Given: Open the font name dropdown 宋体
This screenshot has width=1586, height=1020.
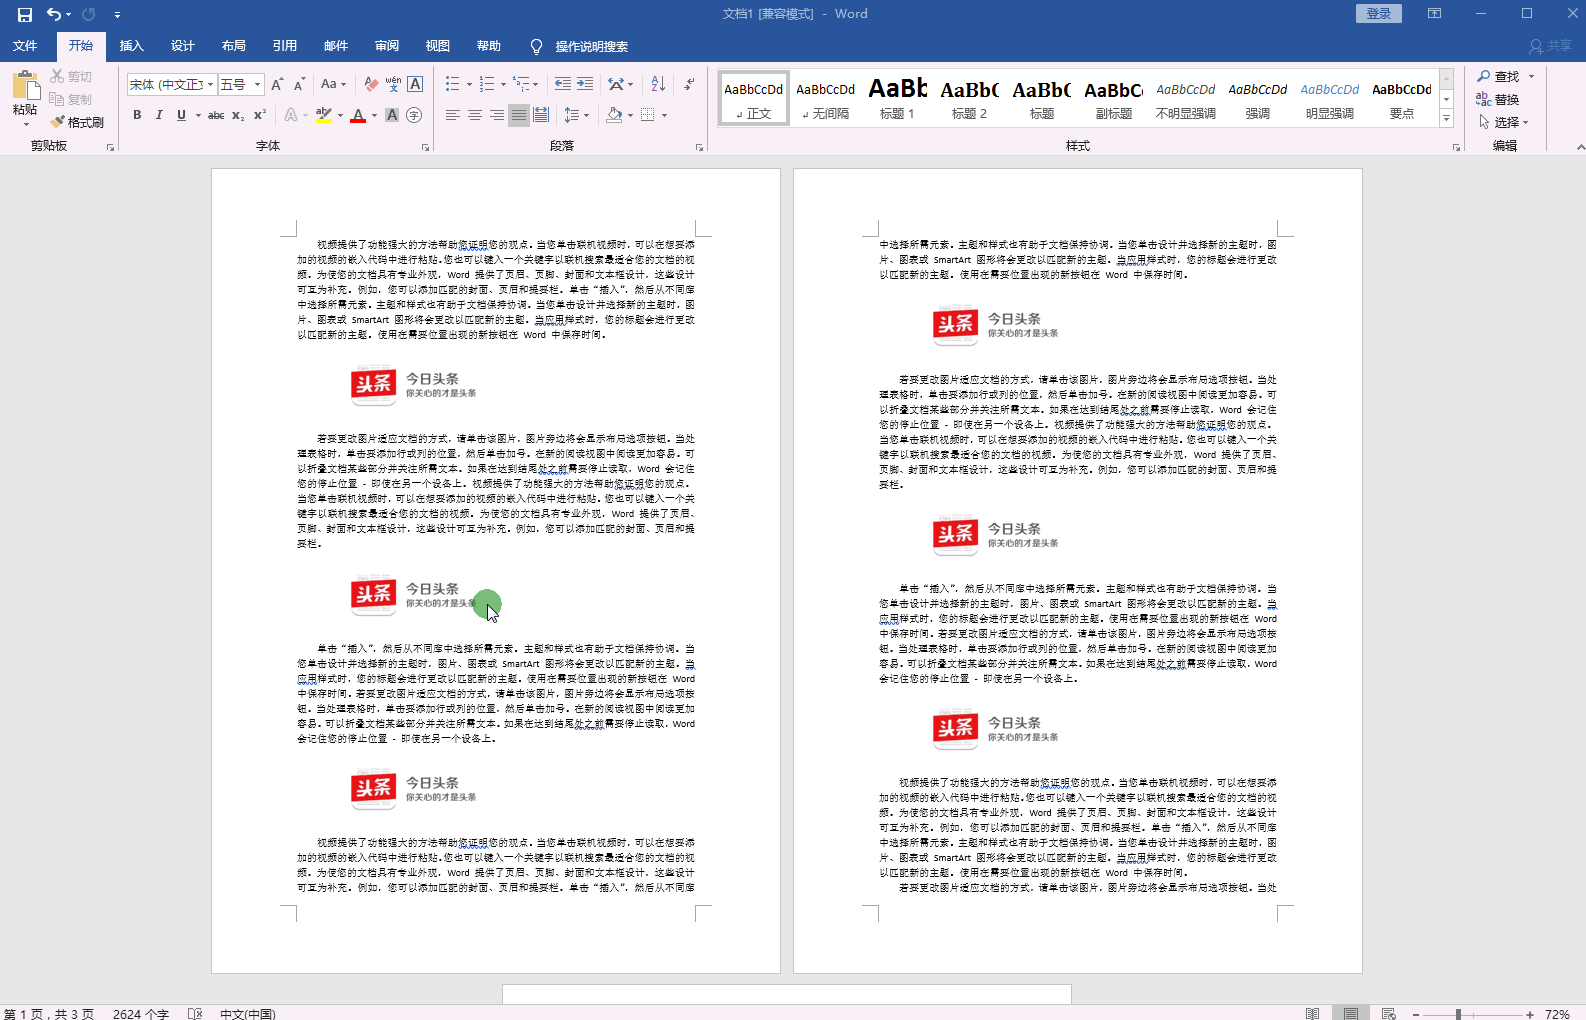Looking at the screenshot, I should click(x=211, y=85).
